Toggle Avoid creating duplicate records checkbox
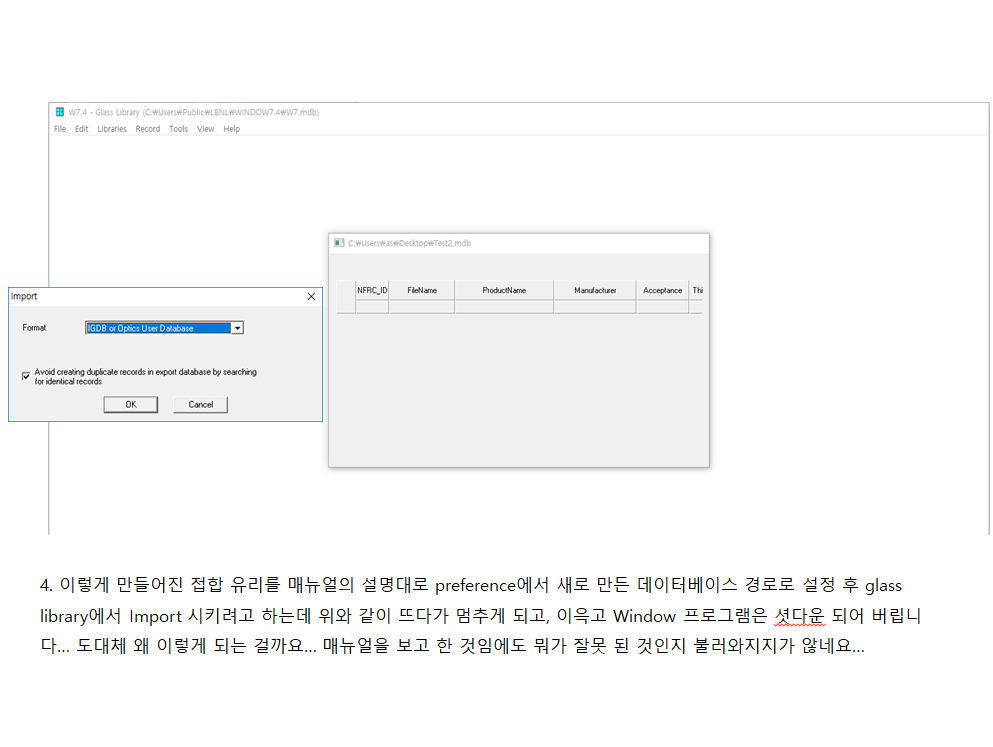This screenshot has height=747, width=993. tap(26, 376)
